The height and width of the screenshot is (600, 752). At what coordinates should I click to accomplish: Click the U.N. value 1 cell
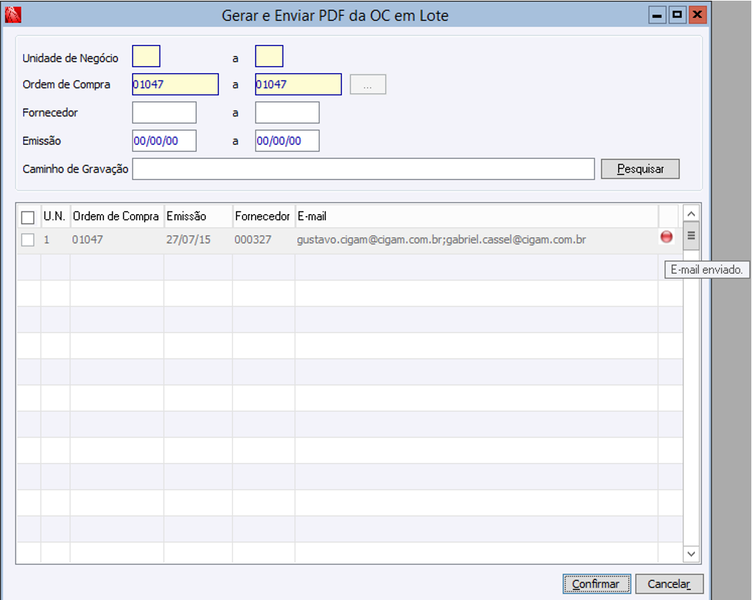click(55, 240)
